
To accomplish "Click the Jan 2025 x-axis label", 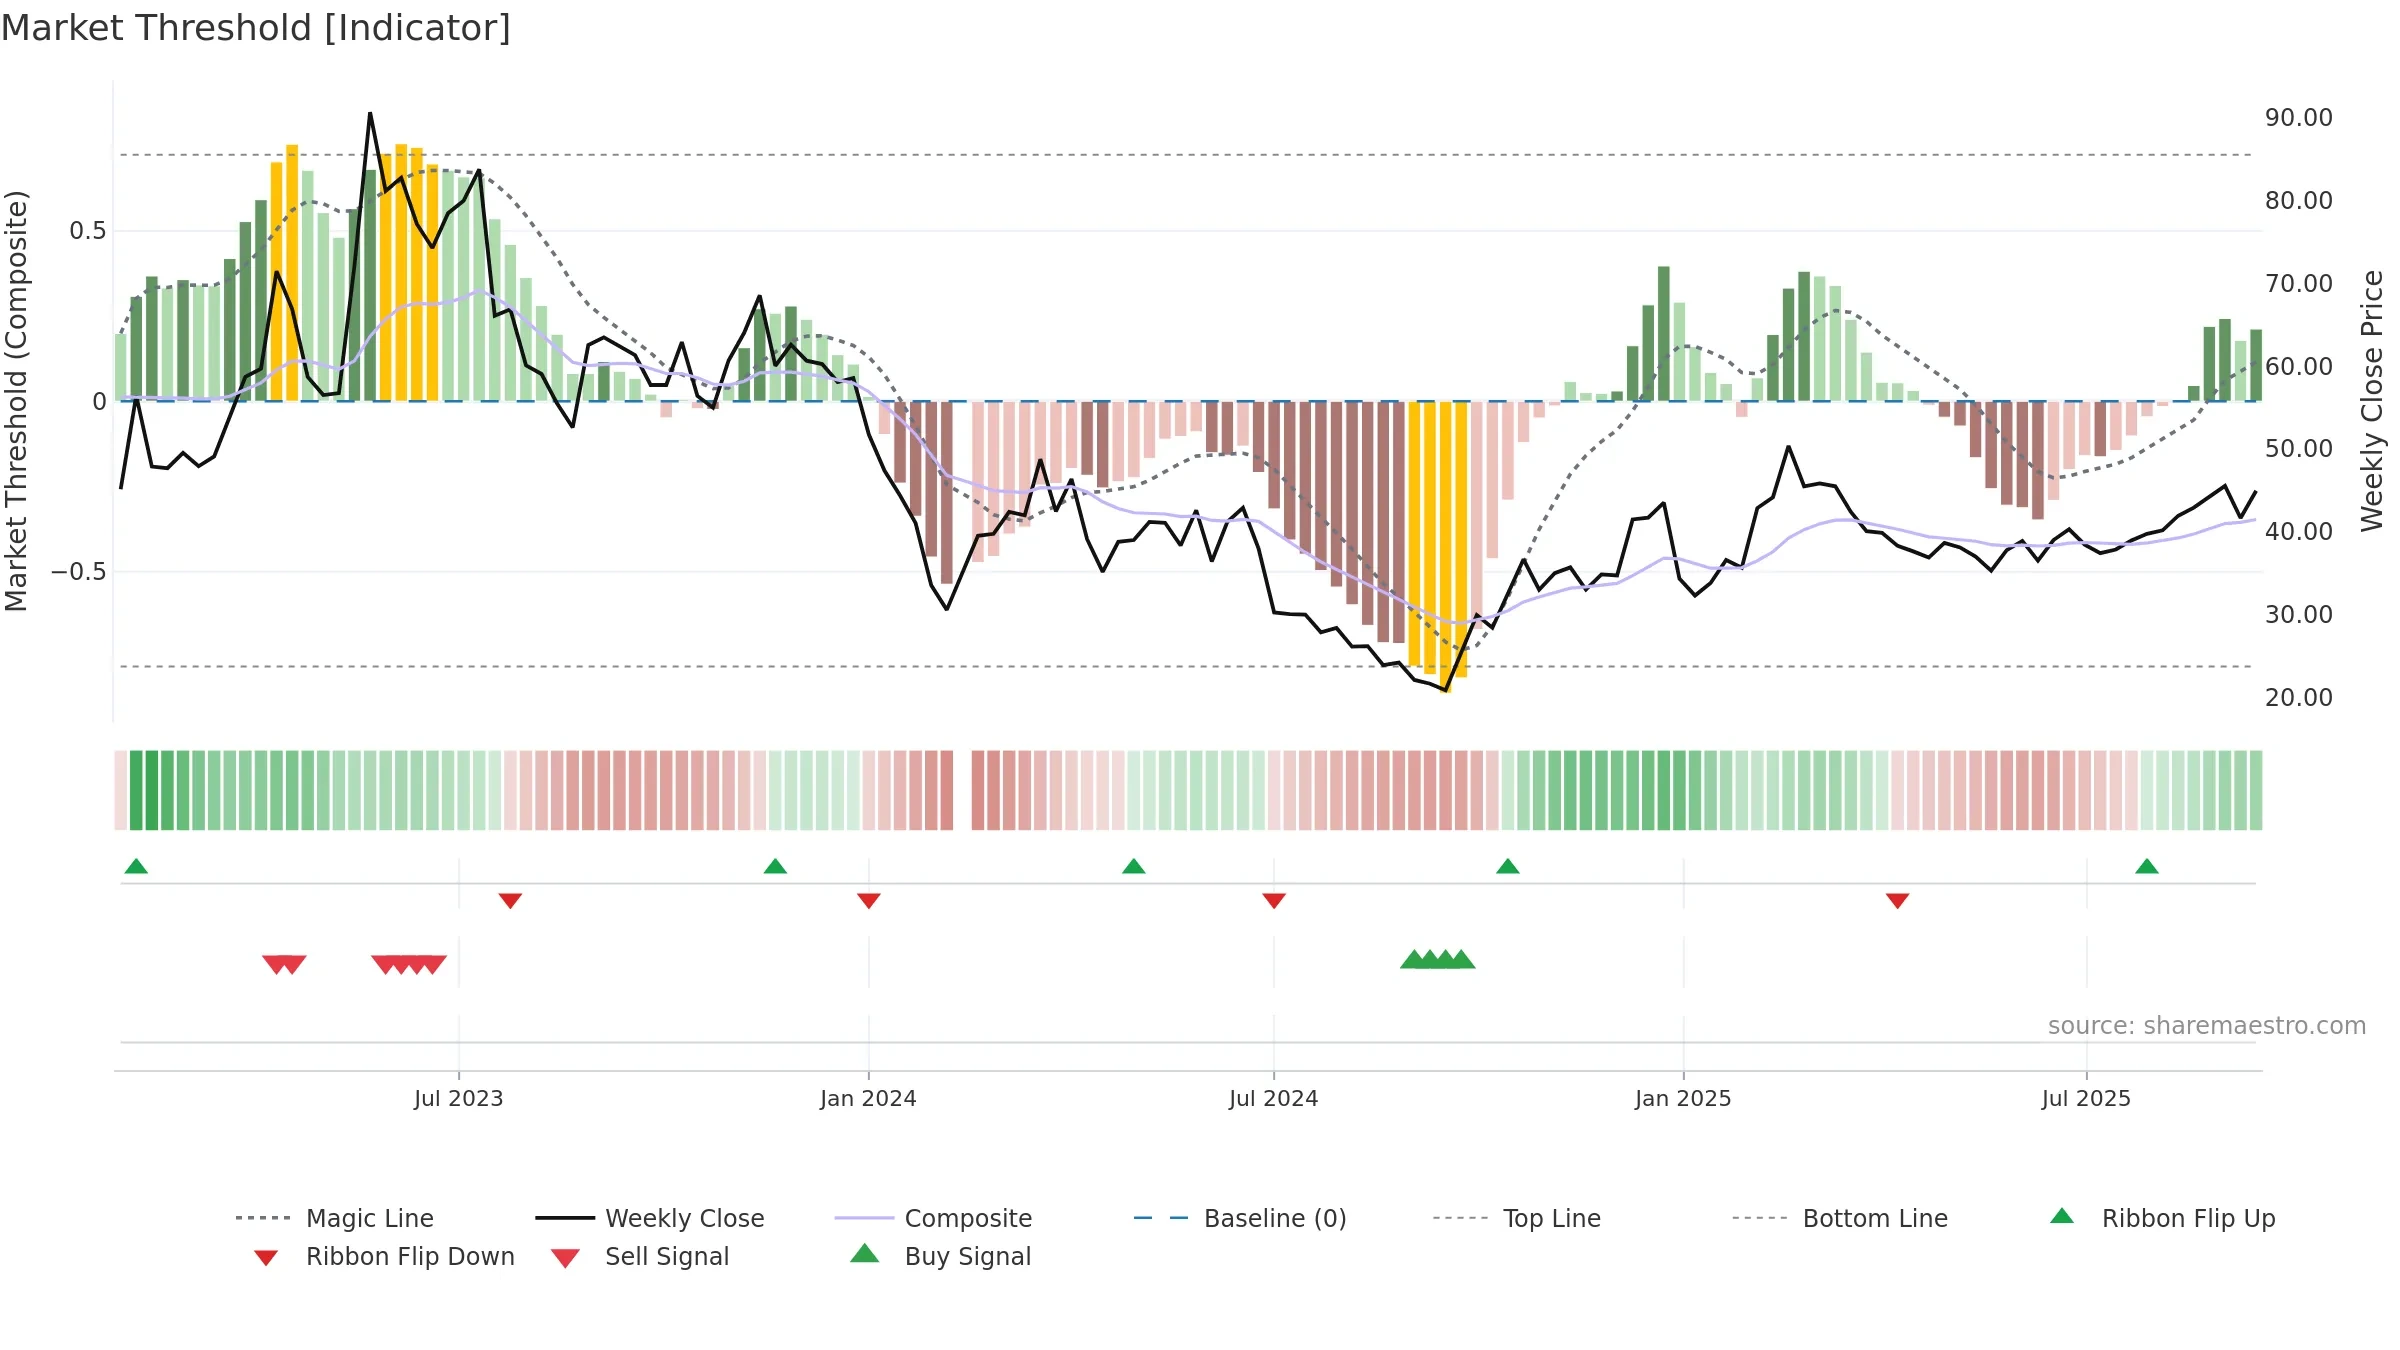I will coord(1683,1098).
